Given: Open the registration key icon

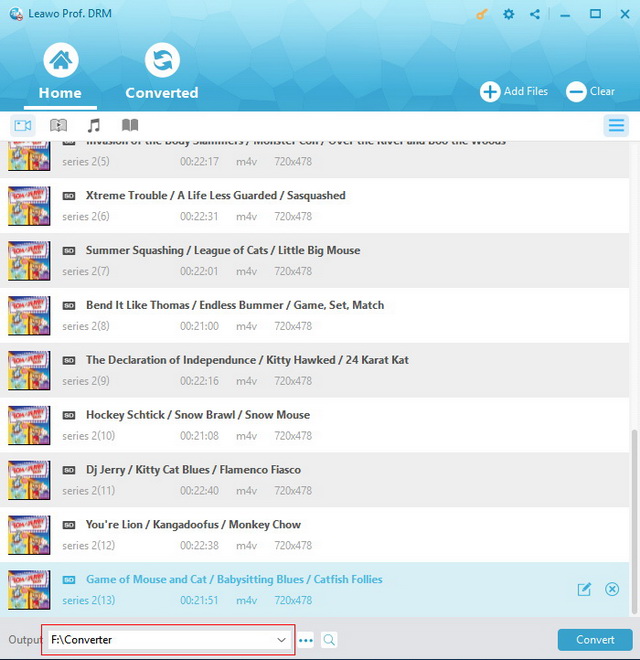Looking at the screenshot, I should (x=481, y=14).
